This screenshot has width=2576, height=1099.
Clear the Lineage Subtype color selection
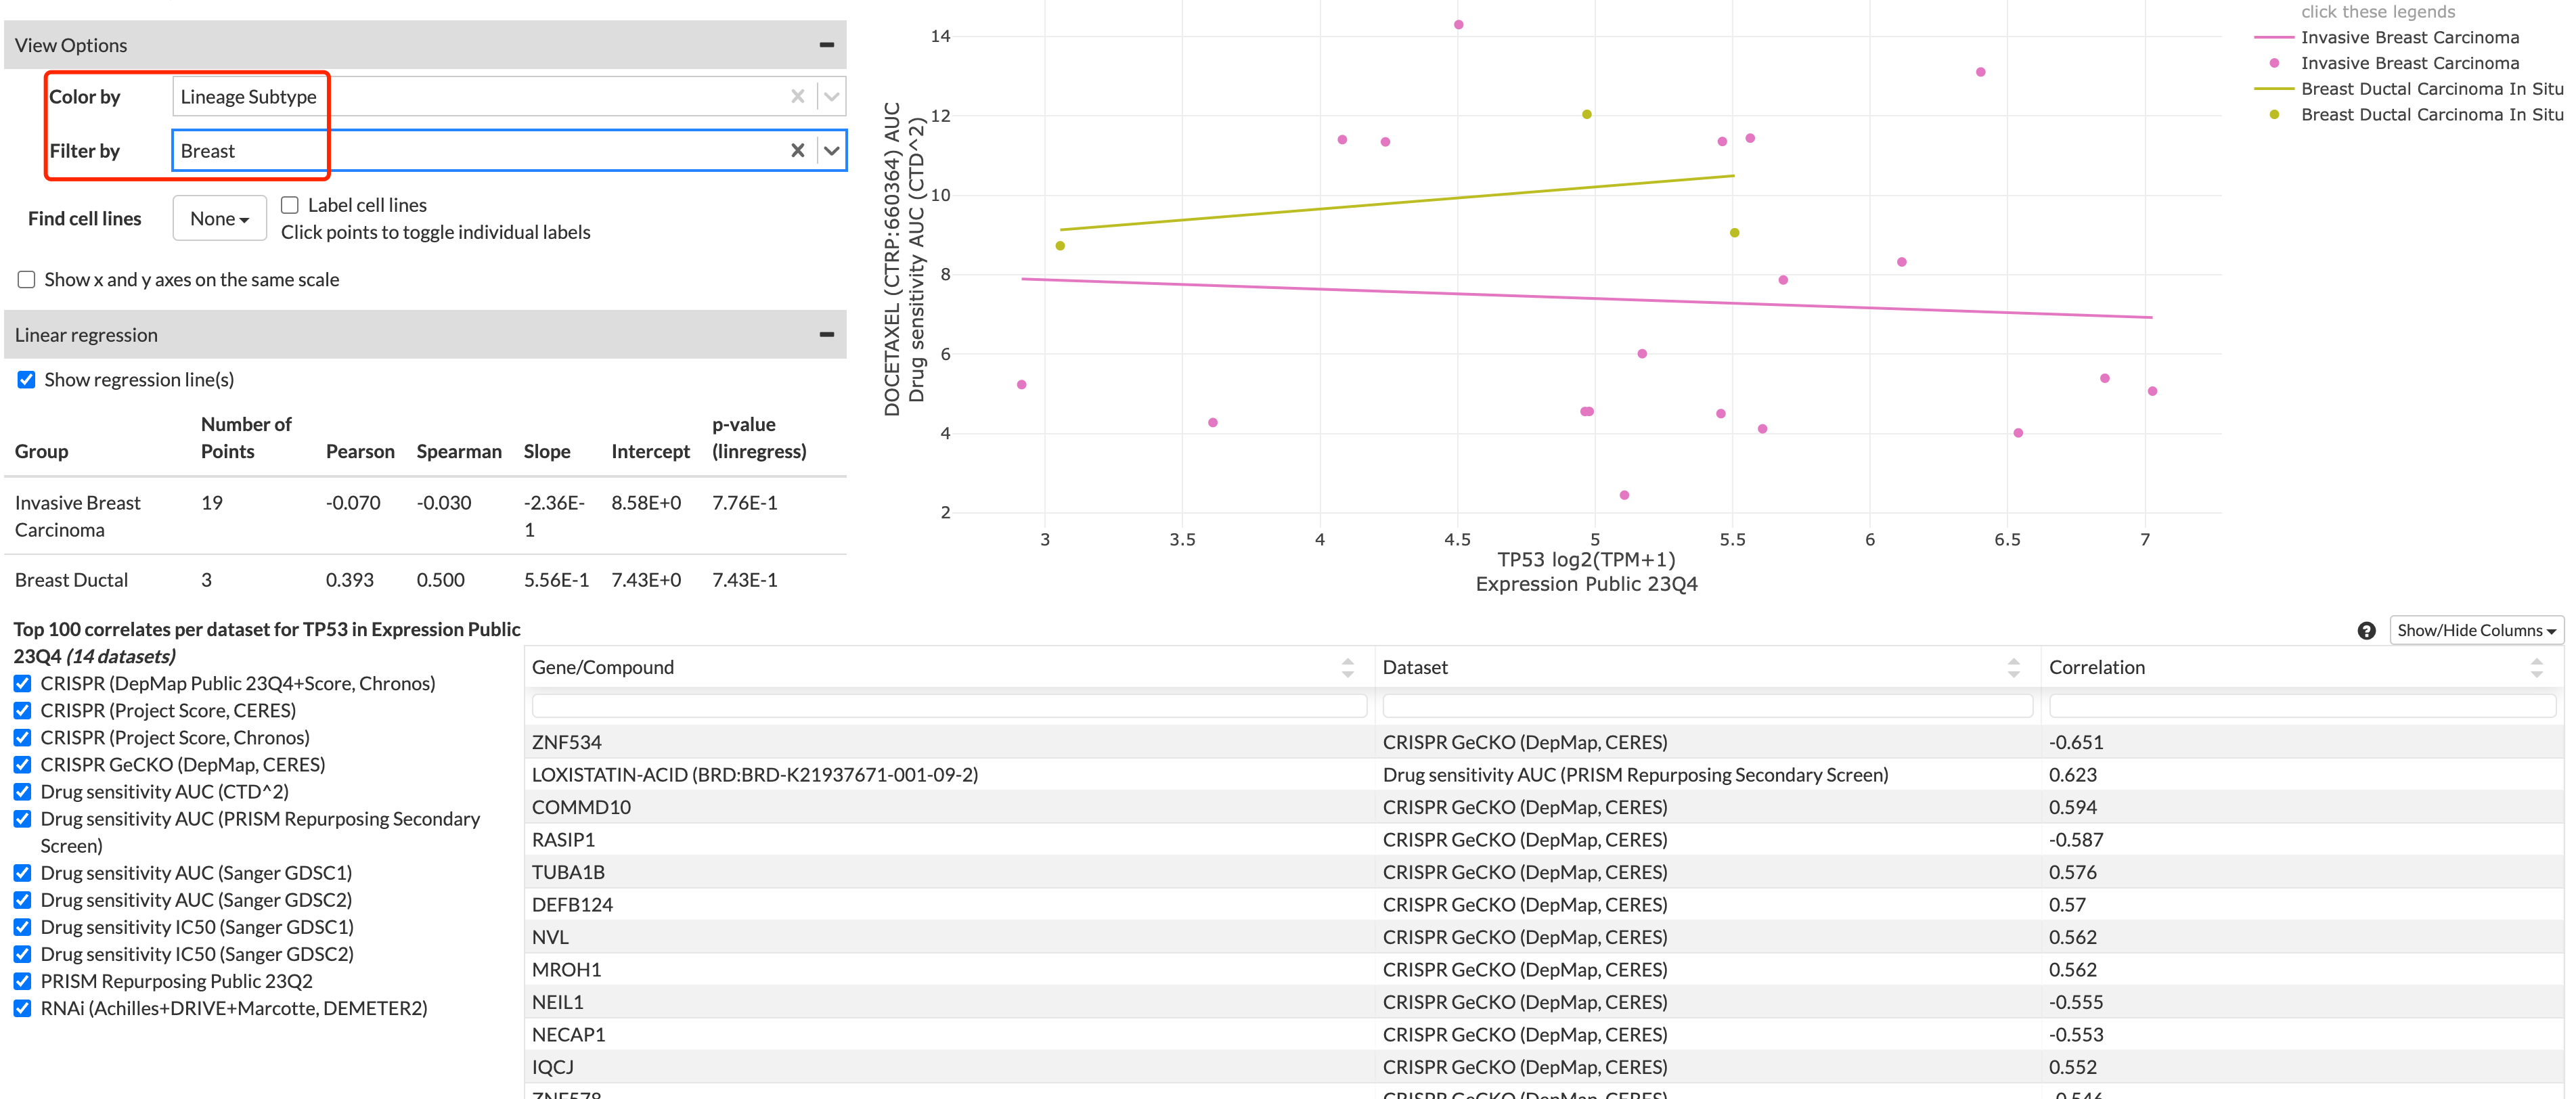tap(797, 97)
